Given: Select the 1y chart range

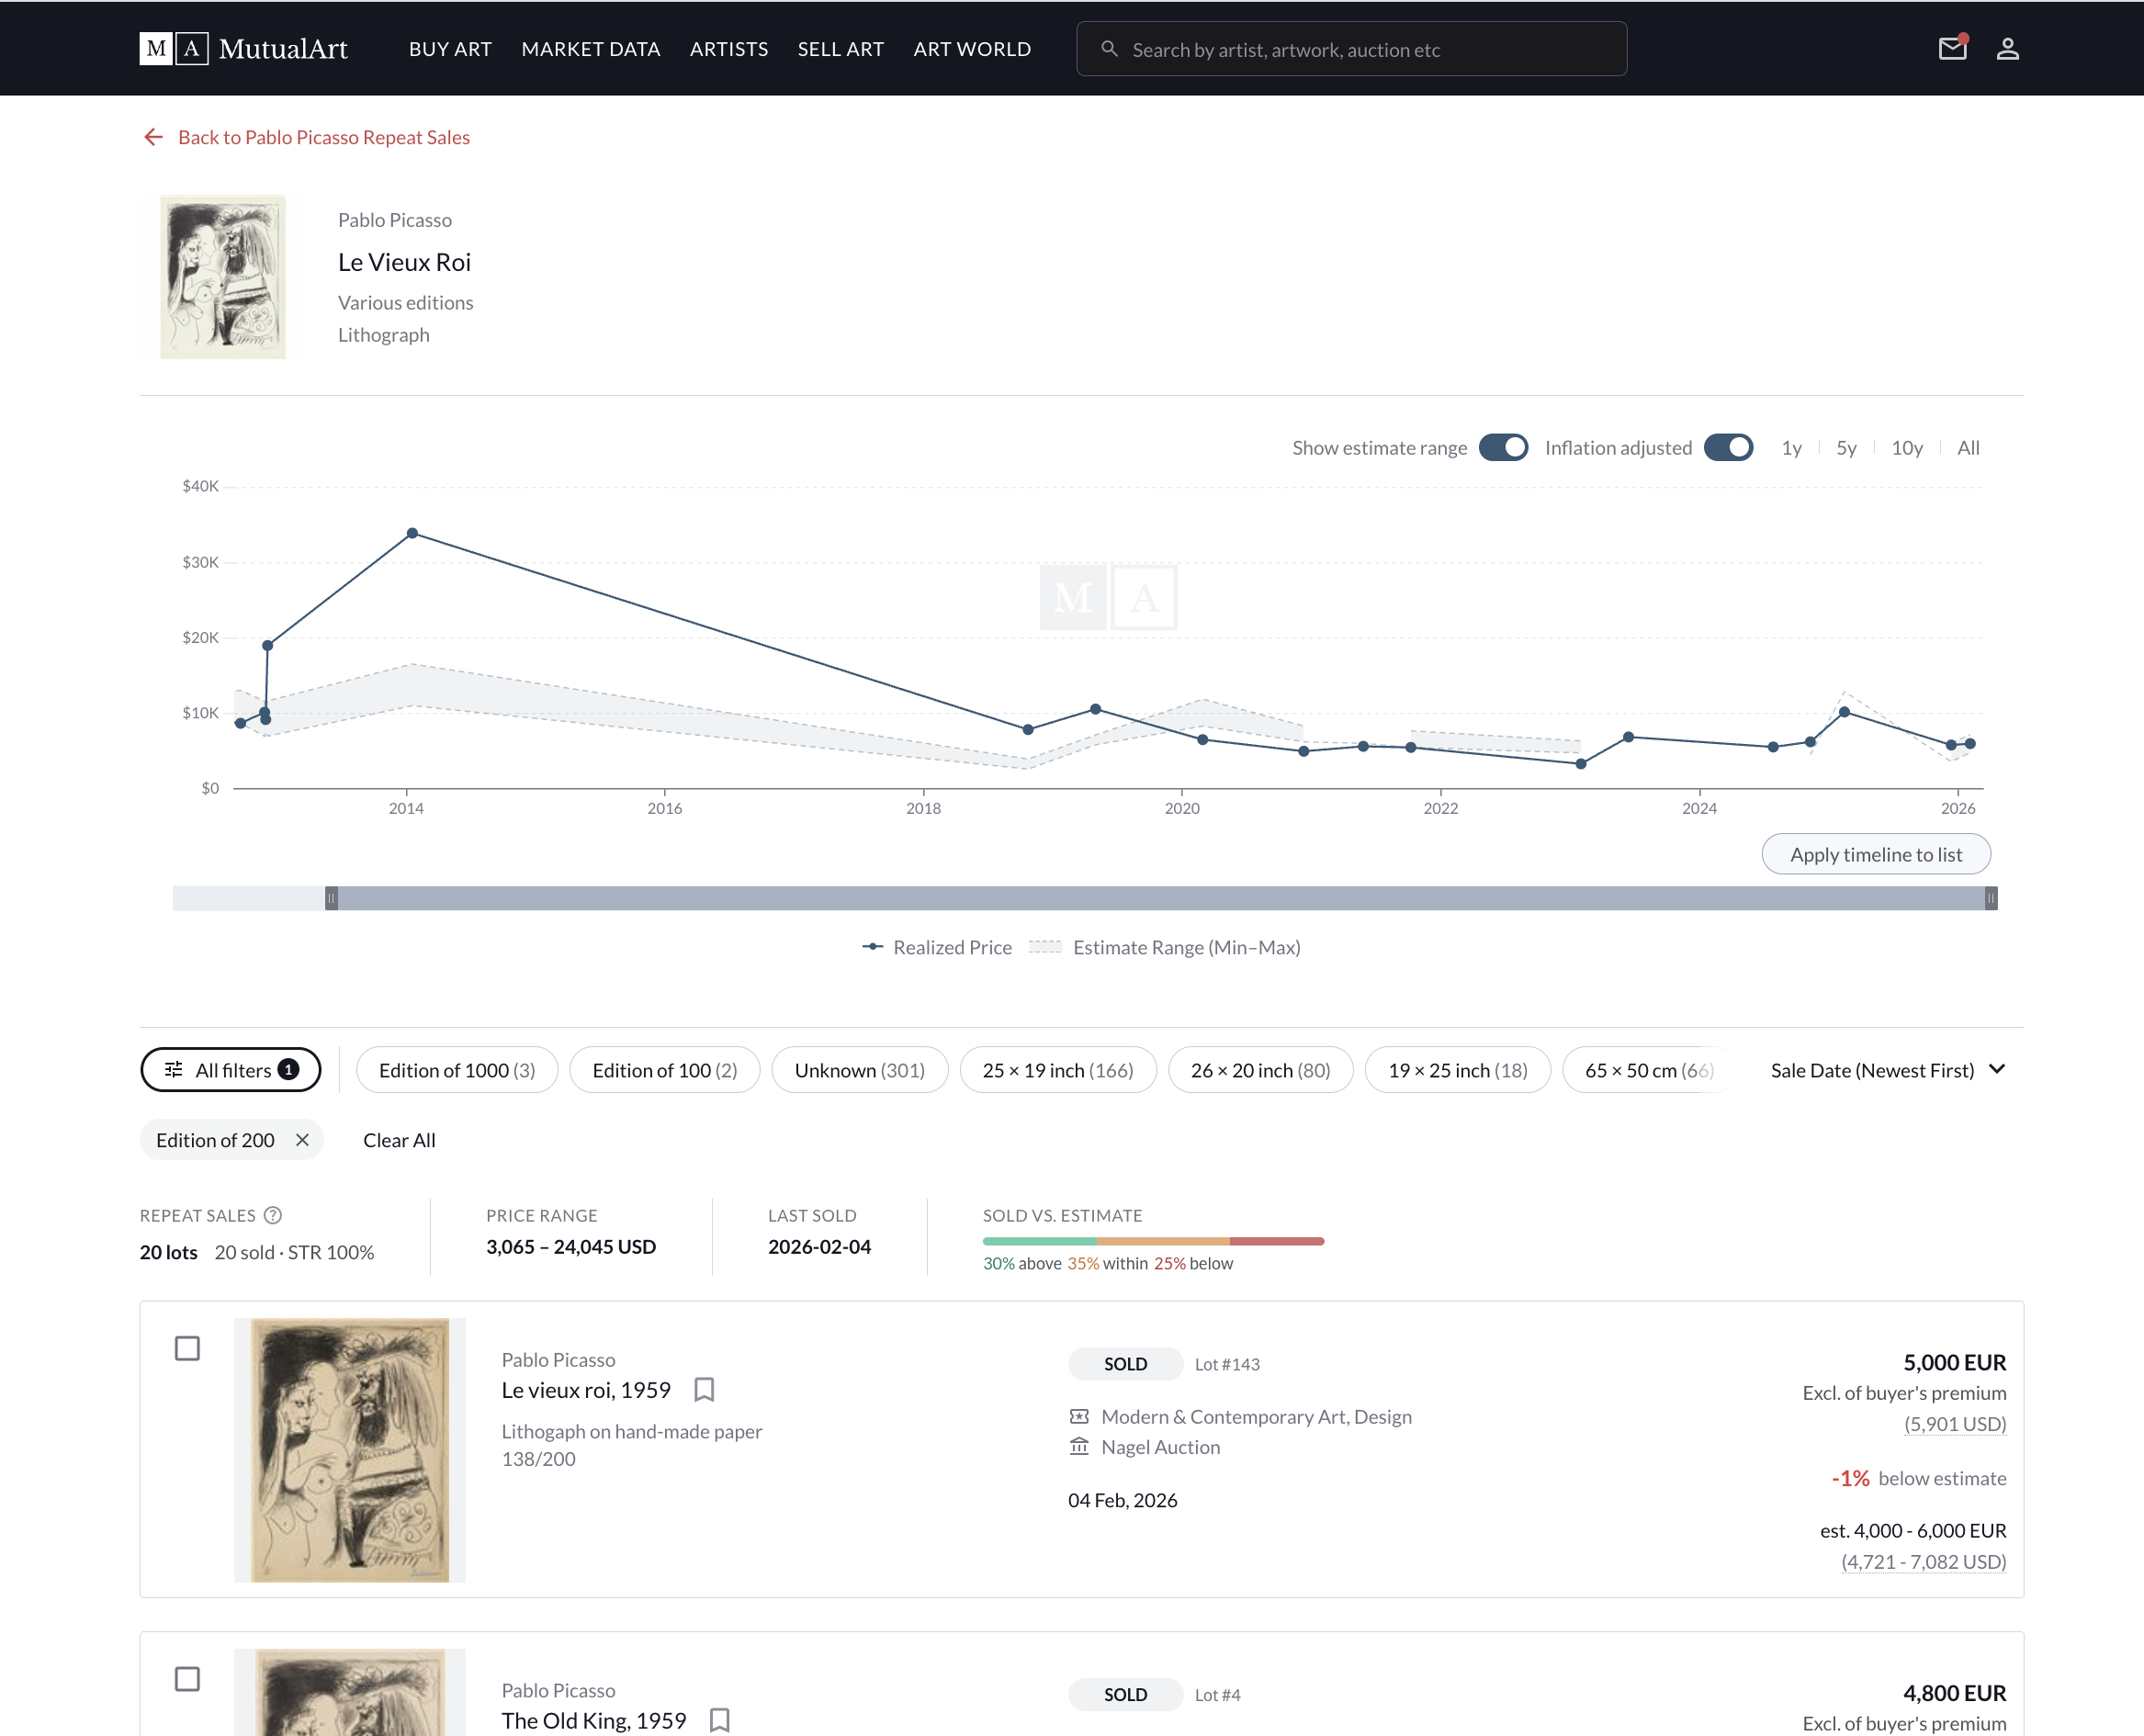Looking at the screenshot, I should click(1791, 448).
